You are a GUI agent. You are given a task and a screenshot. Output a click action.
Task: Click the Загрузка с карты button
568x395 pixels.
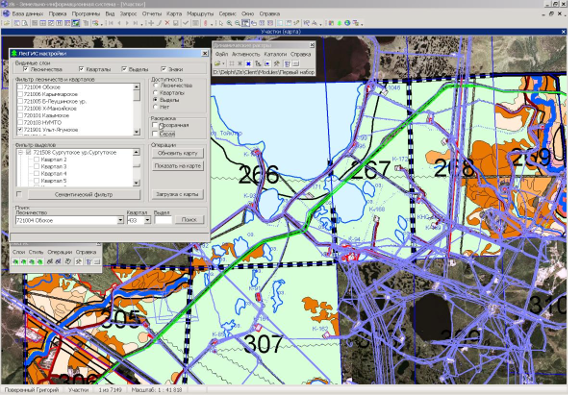click(x=178, y=194)
